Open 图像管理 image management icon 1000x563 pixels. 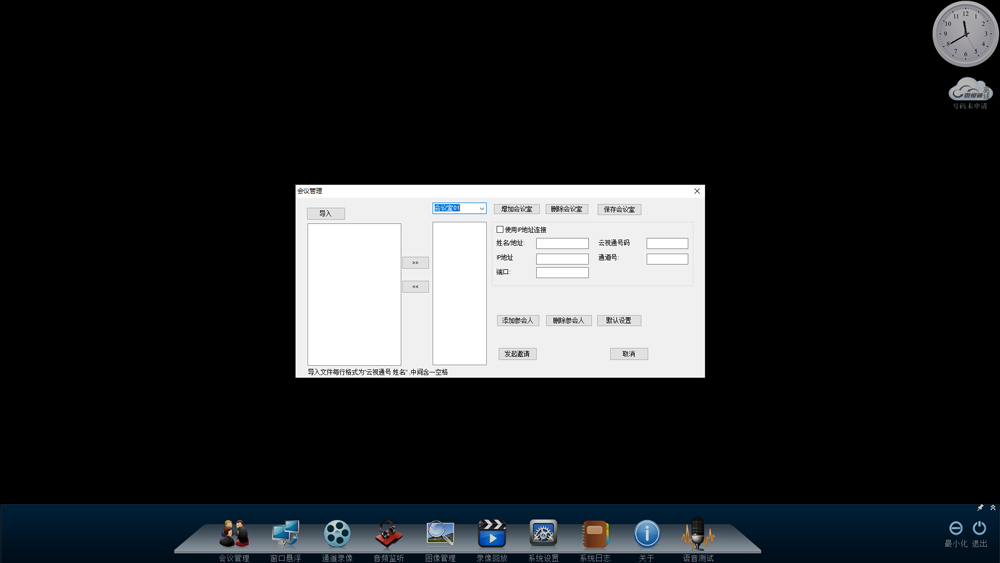(x=440, y=534)
